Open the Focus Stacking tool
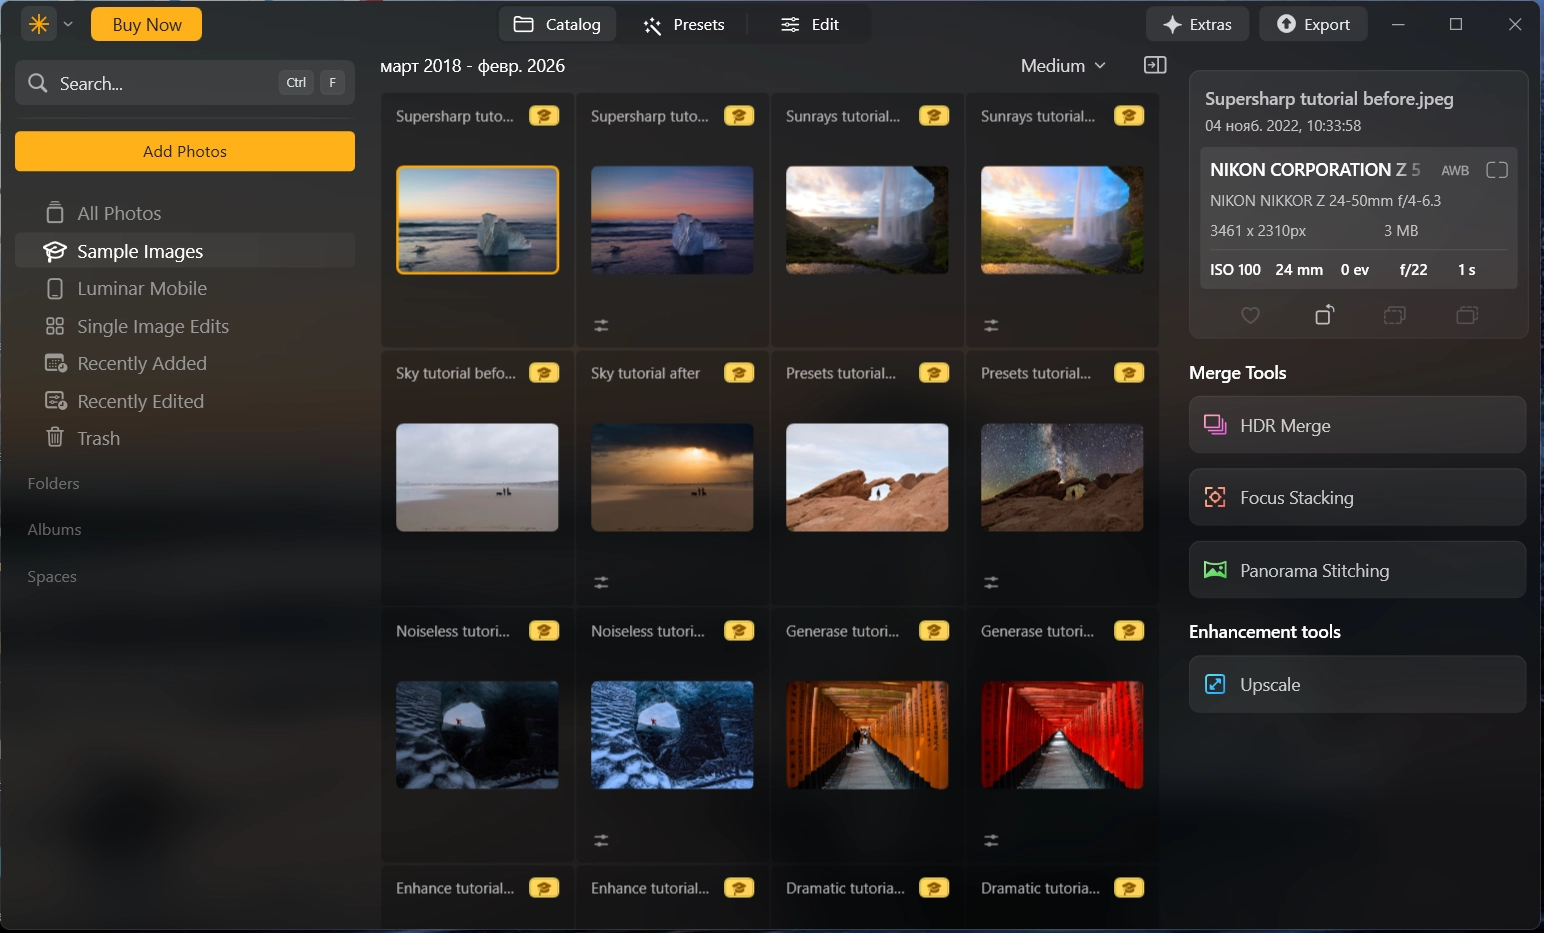Image resolution: width=1544 pixels, height=933 pixels. 1357,497
